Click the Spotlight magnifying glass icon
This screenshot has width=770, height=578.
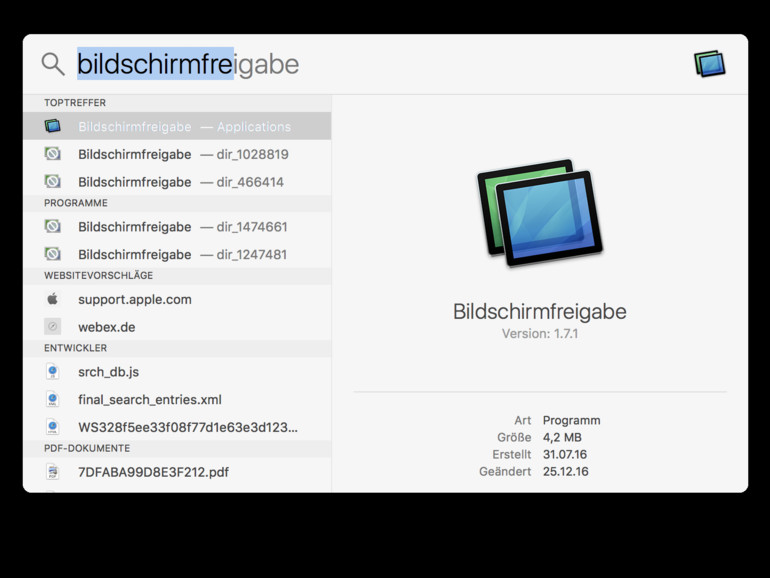coord(53,64)
